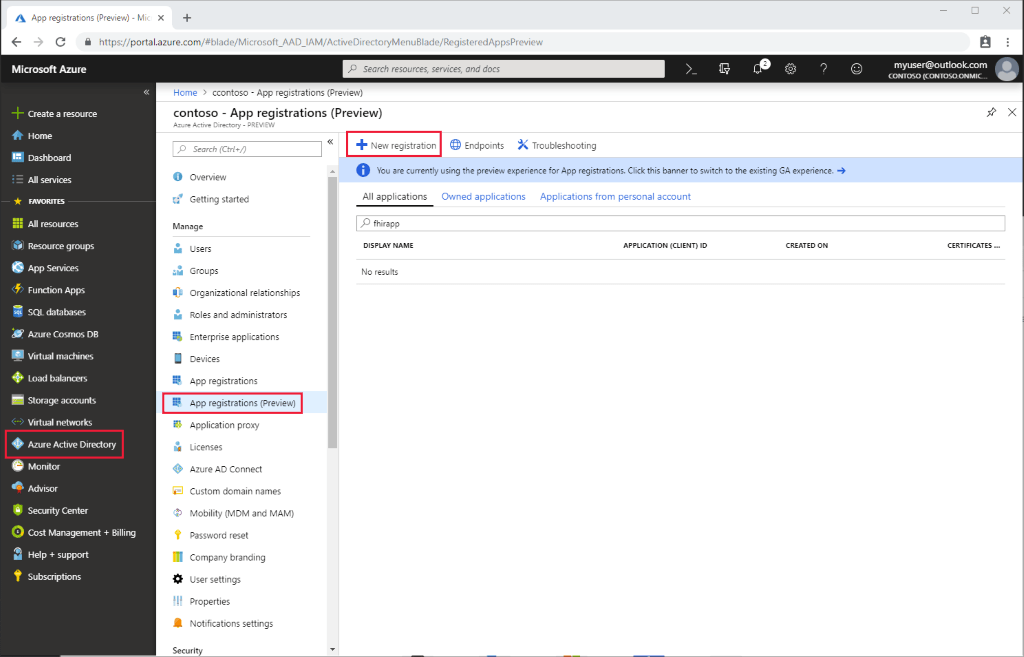The height and width of the screenshot is (657, 1024).
Task: Click the user account avatar
Action: (1006, 69)
